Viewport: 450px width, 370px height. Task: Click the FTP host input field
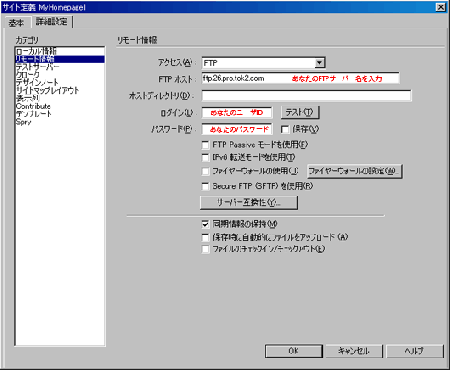(x=300, y=78)
